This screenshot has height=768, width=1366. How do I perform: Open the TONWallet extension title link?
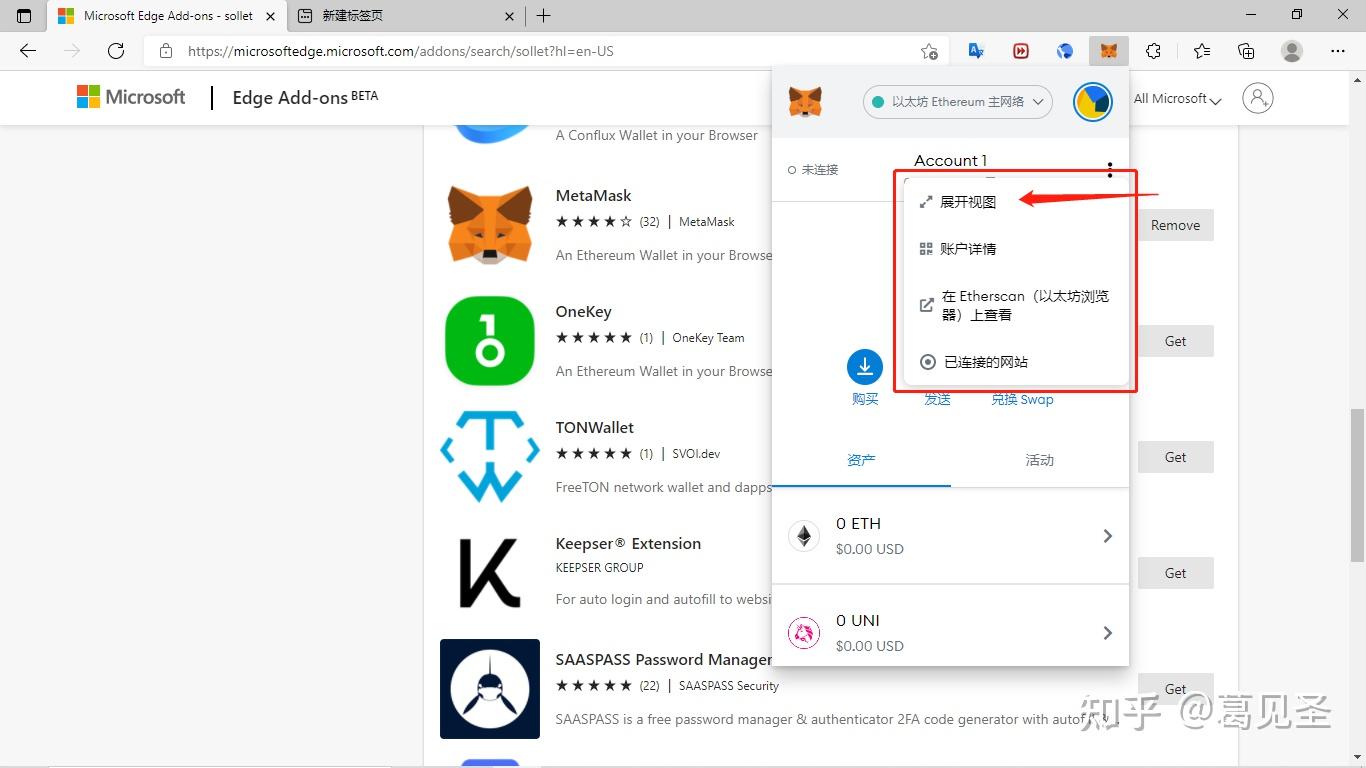pos(595,428)
